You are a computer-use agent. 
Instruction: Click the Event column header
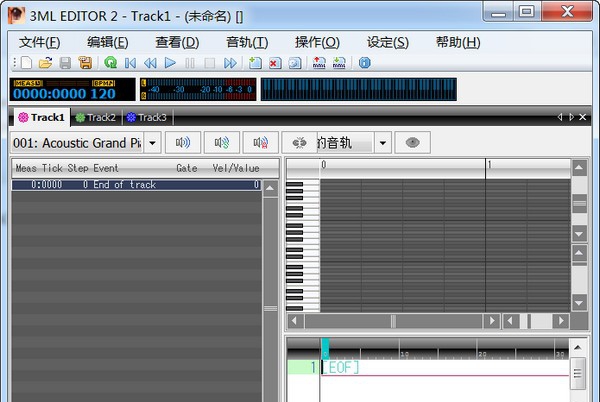pos(106,168)
